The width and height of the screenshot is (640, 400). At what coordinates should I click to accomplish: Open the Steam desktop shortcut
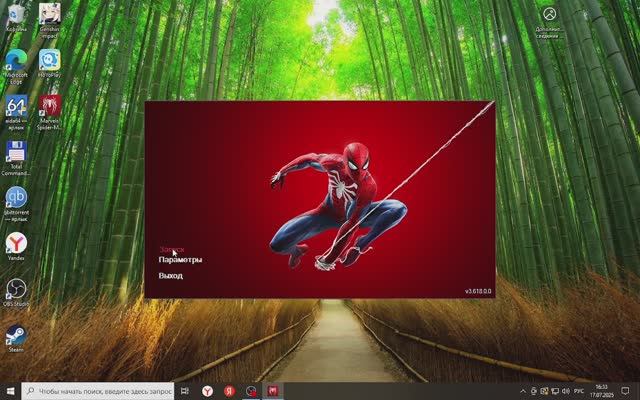pos(16,338)
